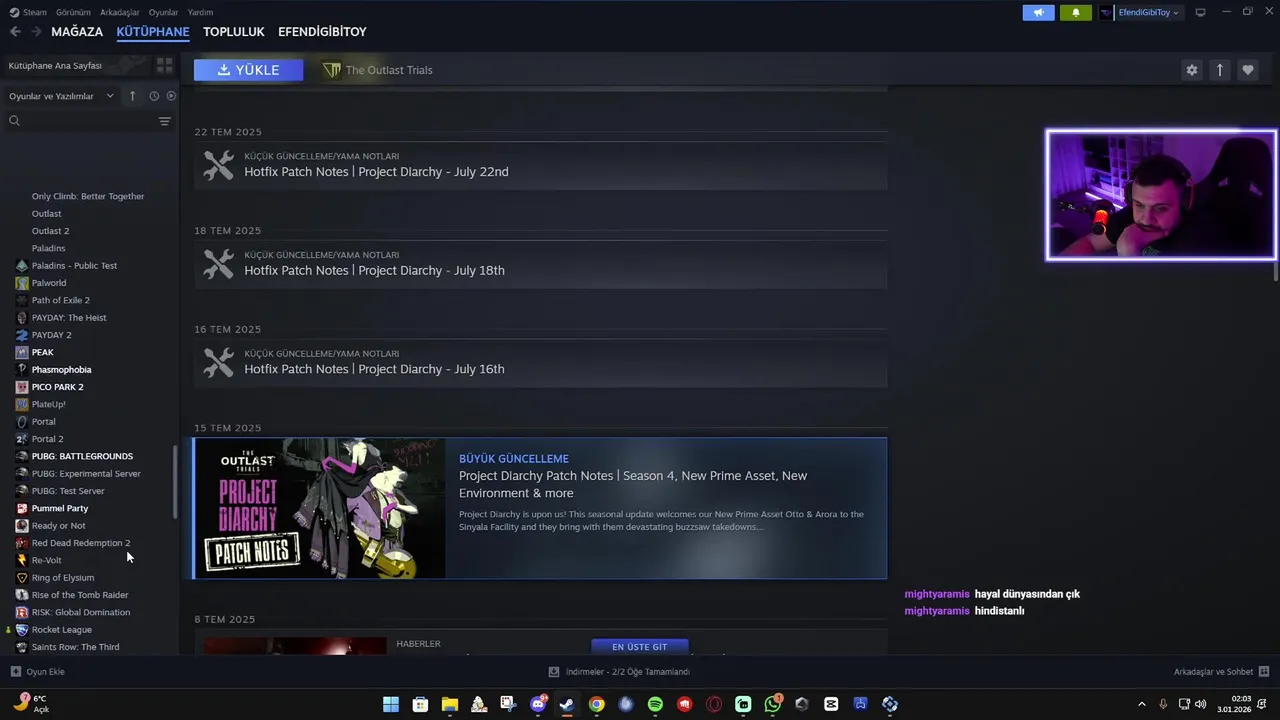Select Only Climb: Better Together
Image resolution: width=1280 pixels, height=720 pixels.
[88, 196]
